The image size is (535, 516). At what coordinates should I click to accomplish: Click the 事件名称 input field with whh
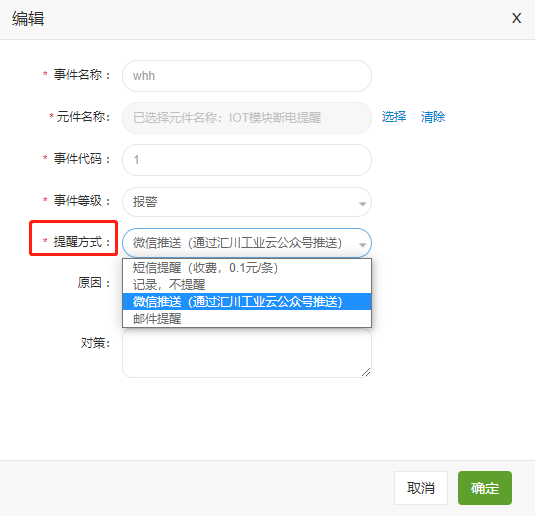click(247, 76)
